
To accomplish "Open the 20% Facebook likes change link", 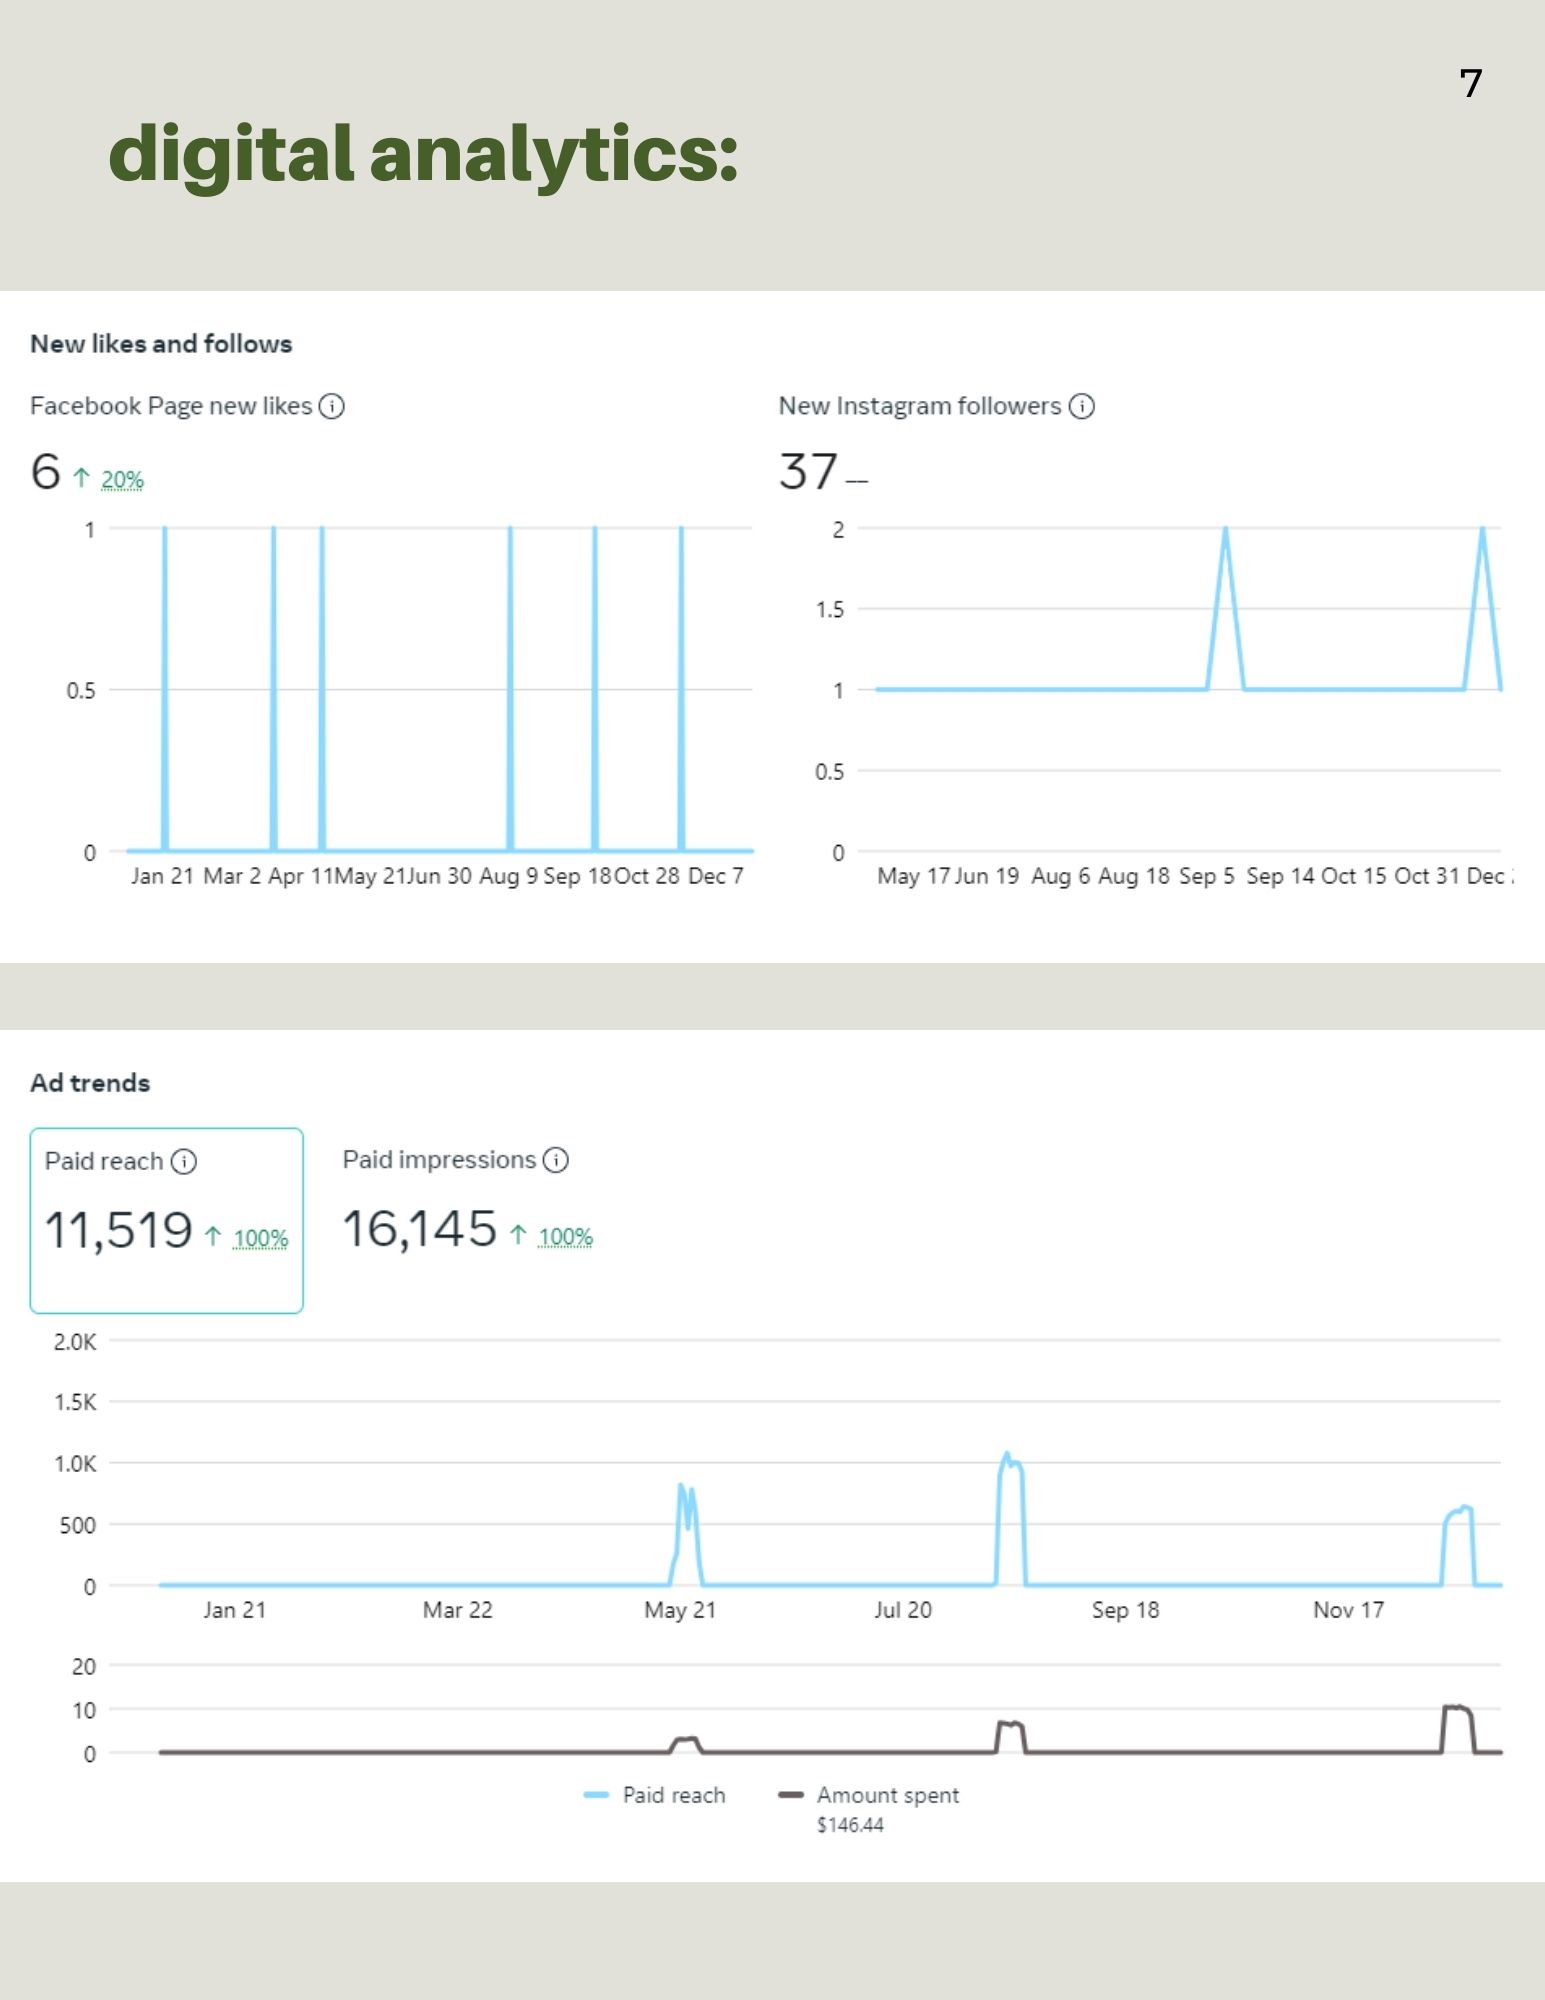I will (122, 480).
